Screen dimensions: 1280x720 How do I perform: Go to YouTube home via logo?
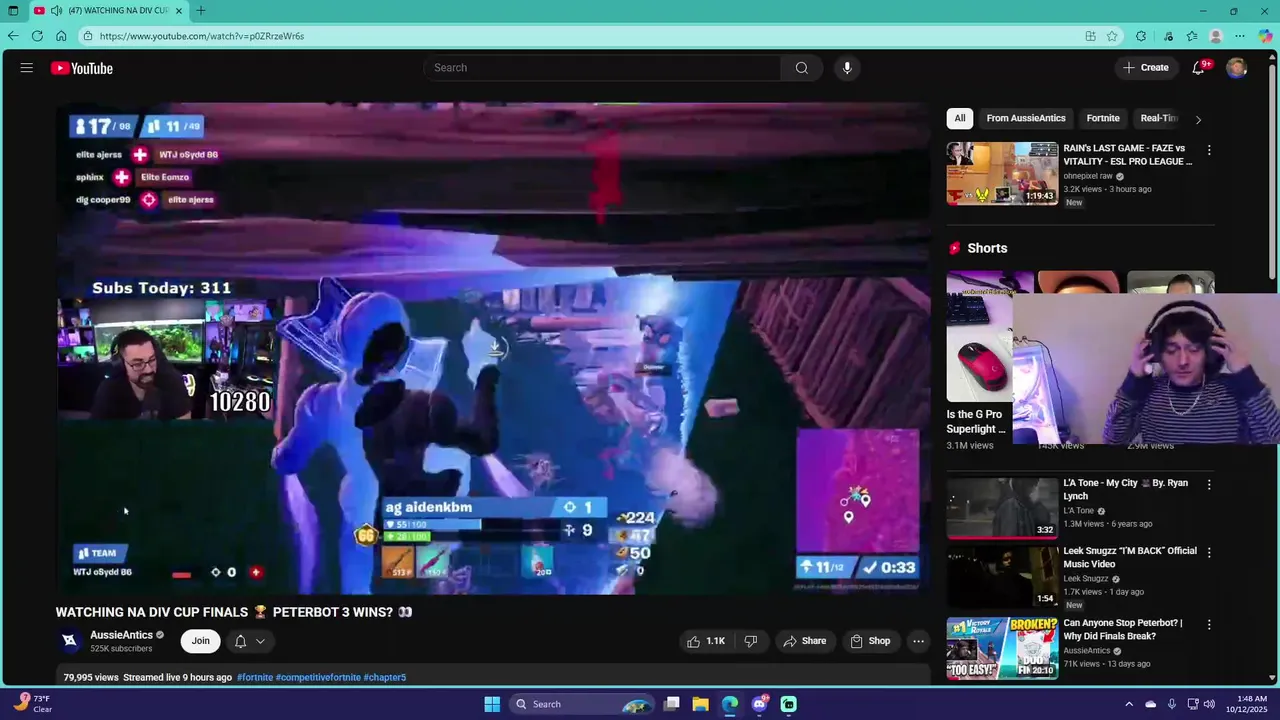click(82, 68)
